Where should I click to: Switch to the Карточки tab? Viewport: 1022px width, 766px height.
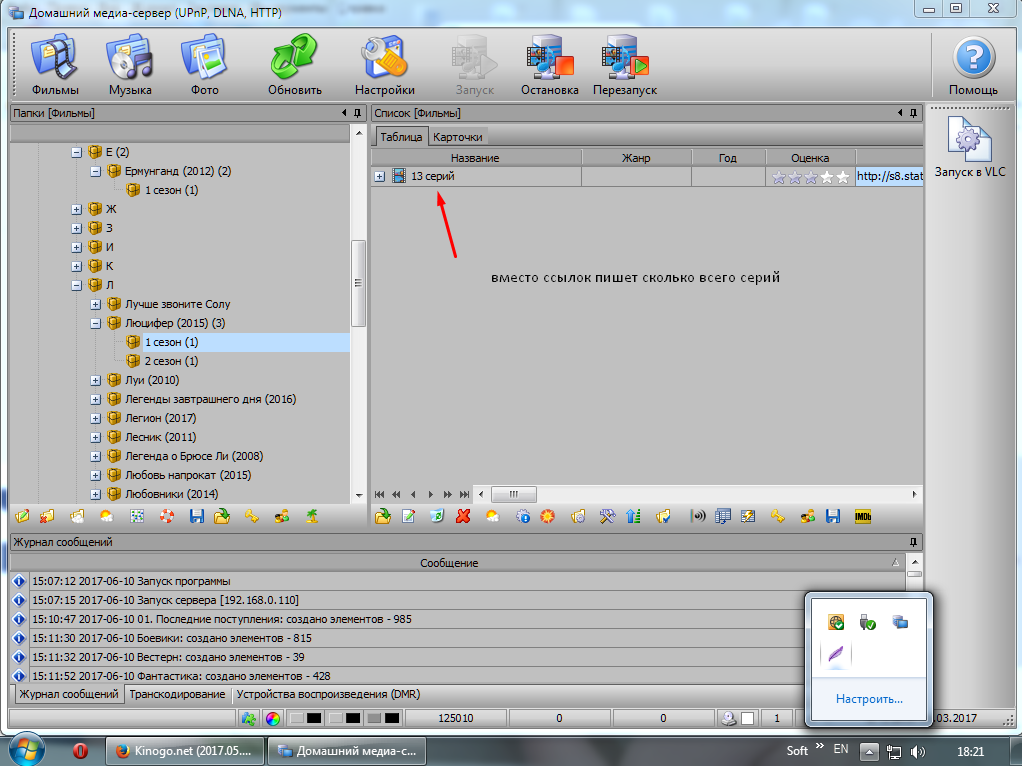pos(458,137)
